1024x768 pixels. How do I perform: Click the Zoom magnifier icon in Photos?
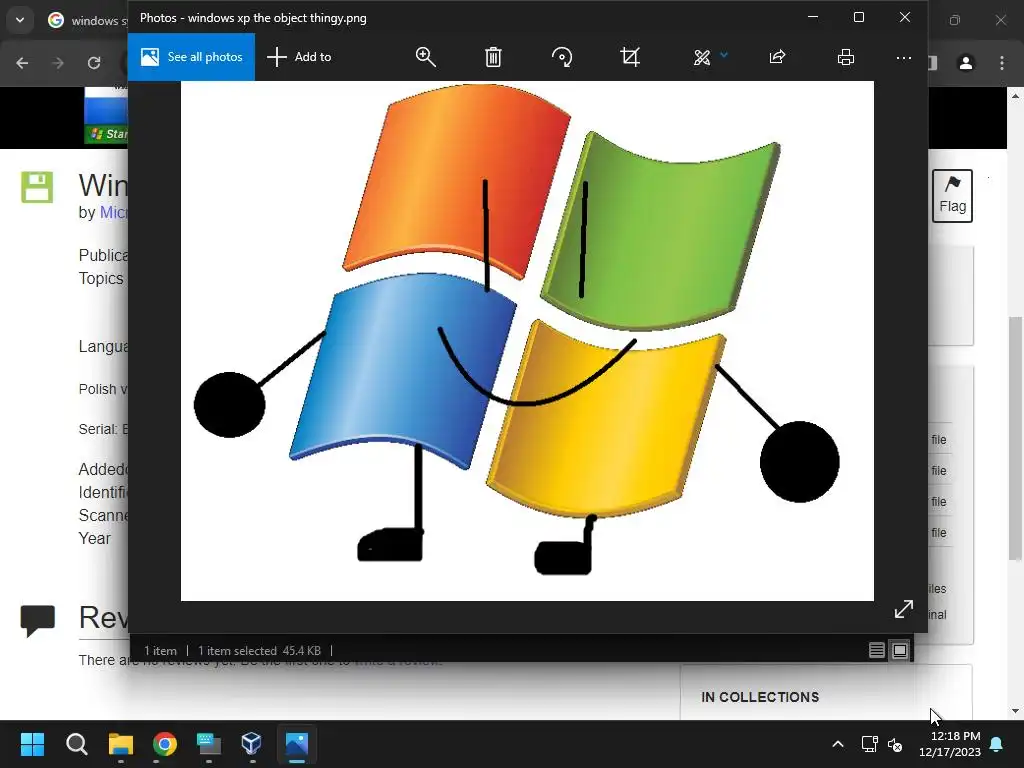tap(426, 57)
